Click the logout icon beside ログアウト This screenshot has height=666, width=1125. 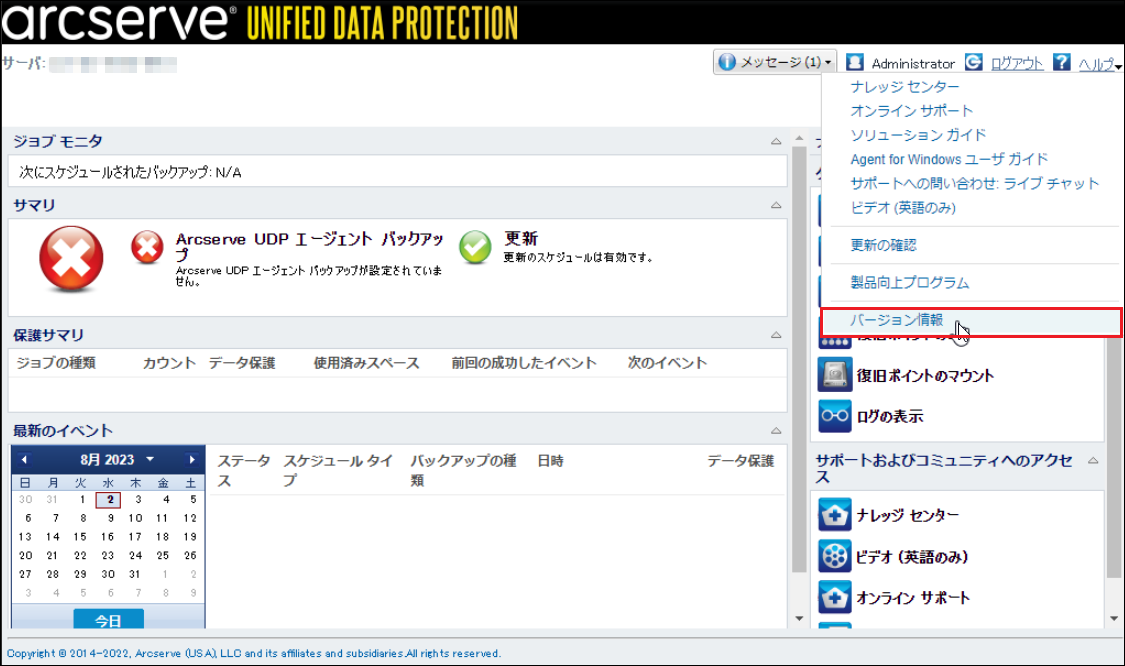[974, 62]
